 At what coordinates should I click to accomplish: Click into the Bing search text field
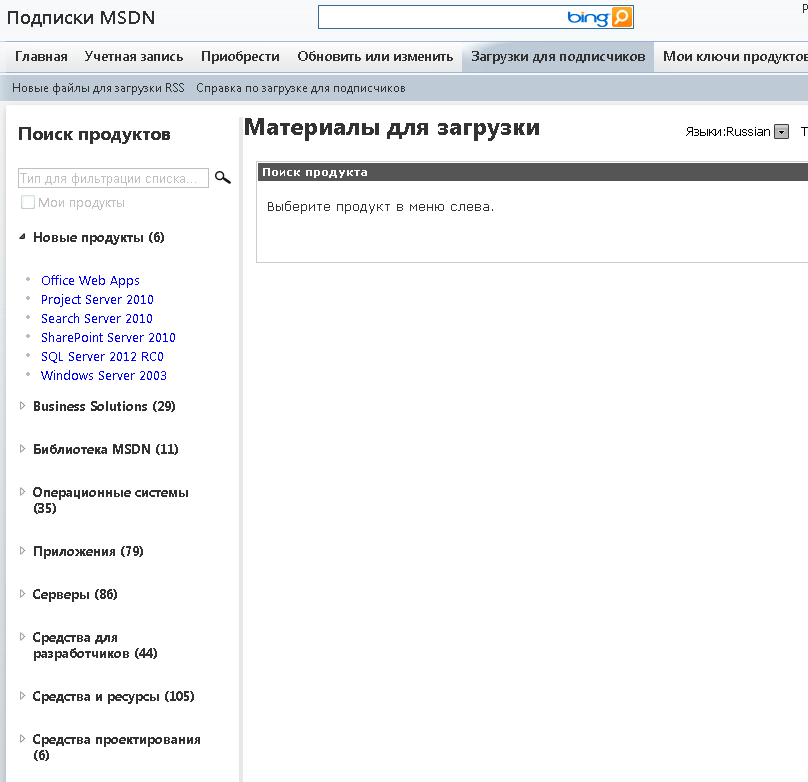(x=441, y=18)
